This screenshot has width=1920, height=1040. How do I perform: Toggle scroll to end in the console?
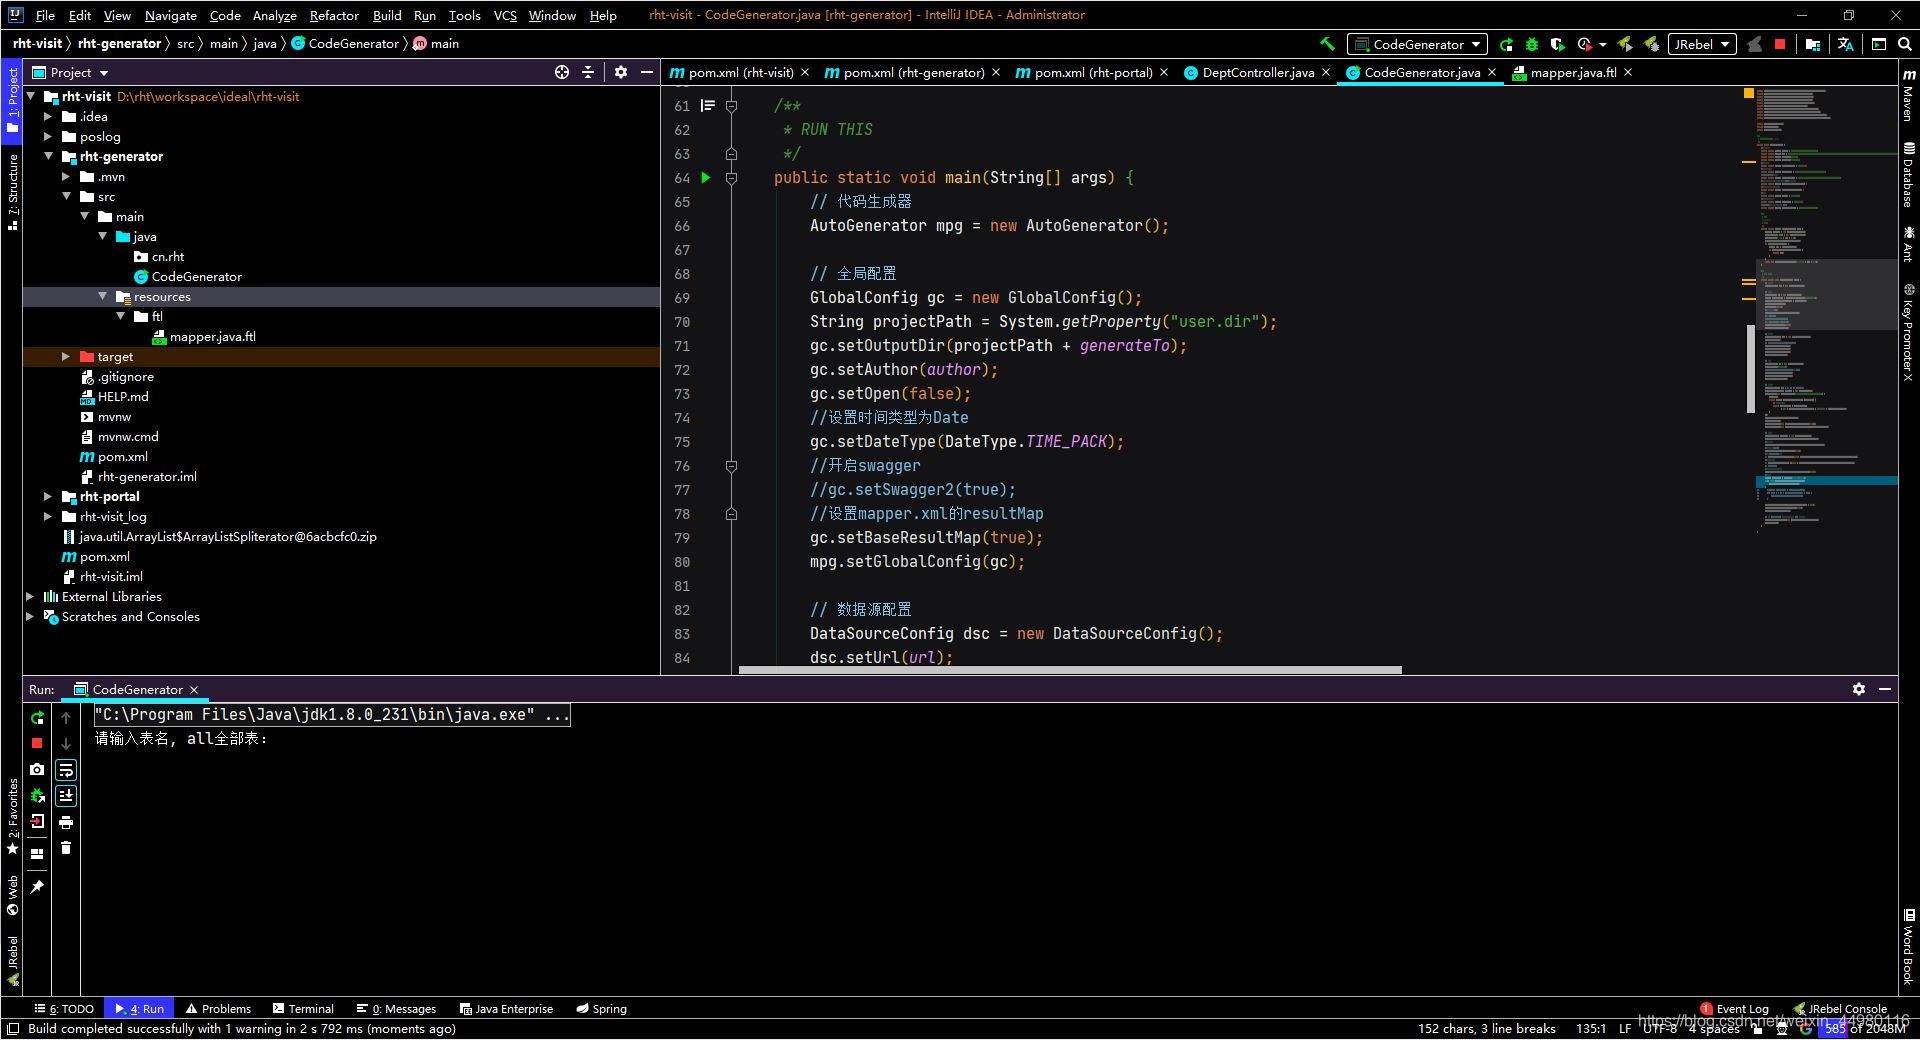tap(66, 796)
